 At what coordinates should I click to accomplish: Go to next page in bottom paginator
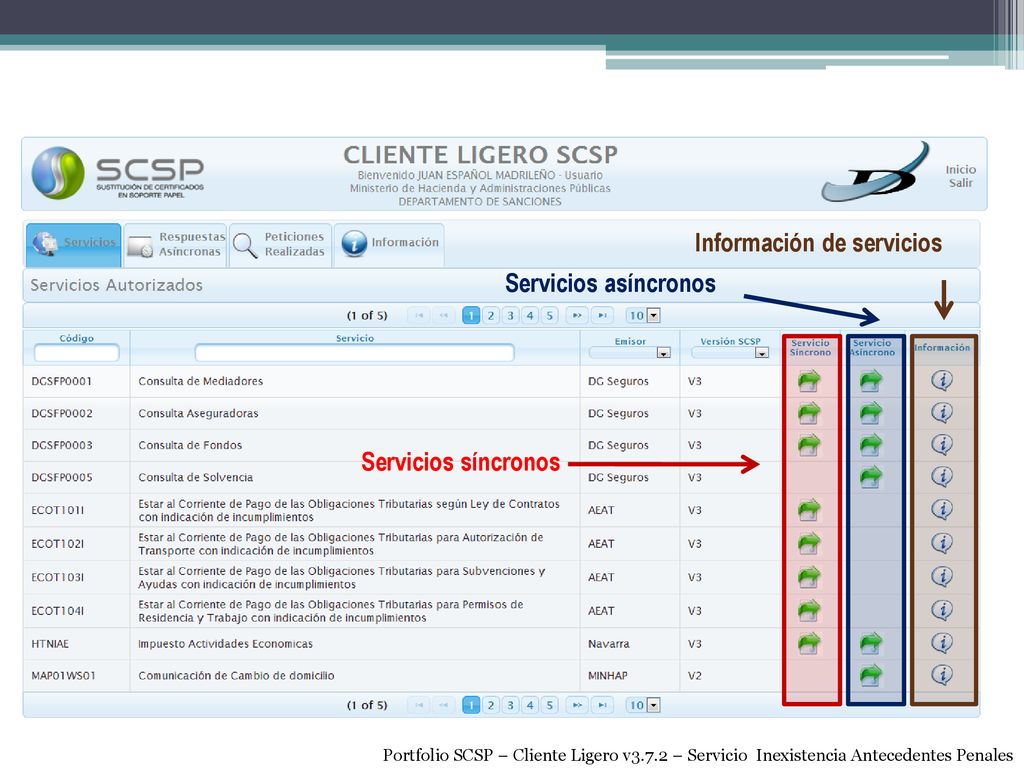[x=577, y=705]
